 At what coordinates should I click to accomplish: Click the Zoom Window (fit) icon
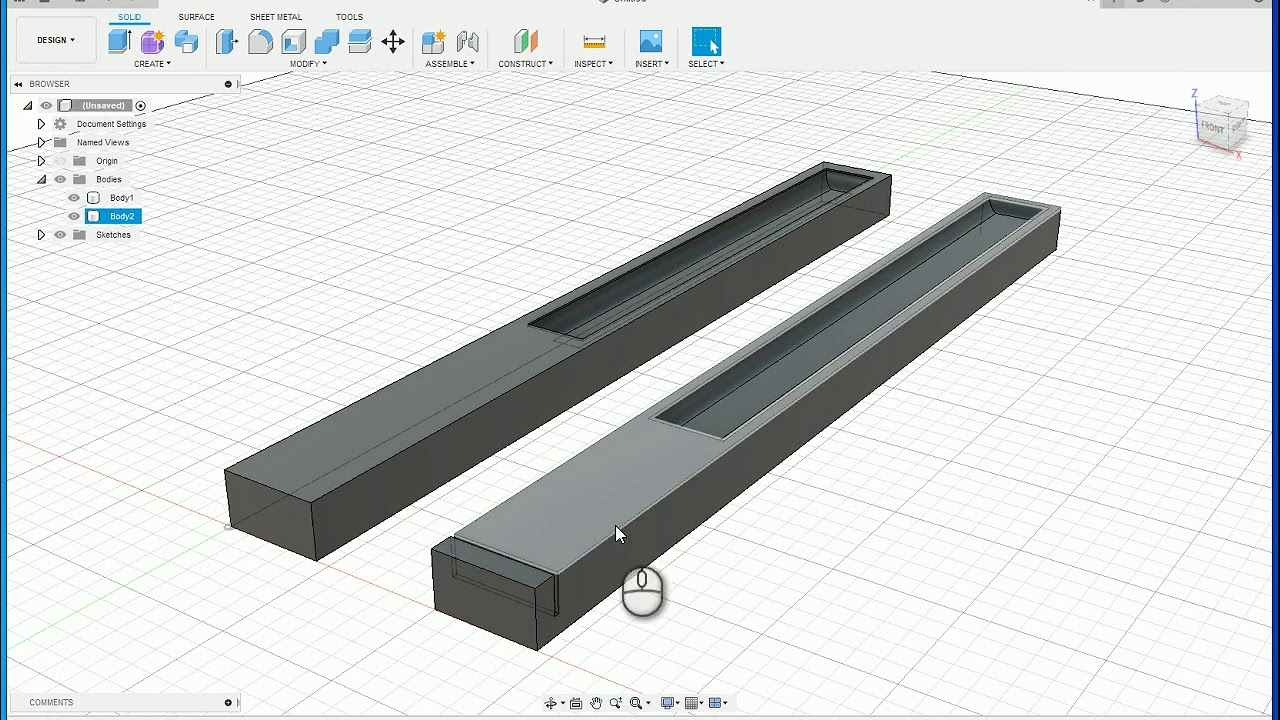click(x=636, y=703)
